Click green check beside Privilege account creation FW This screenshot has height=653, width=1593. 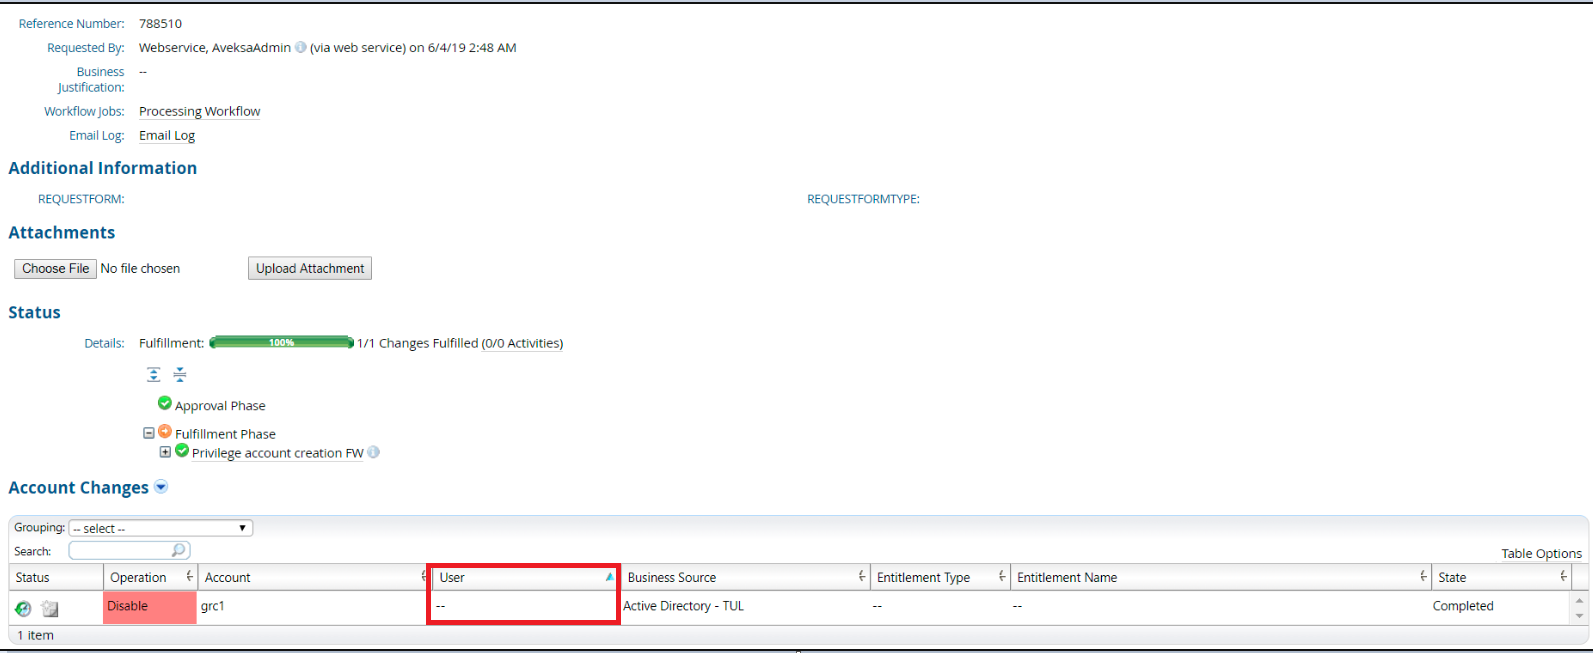click(182, 451)
